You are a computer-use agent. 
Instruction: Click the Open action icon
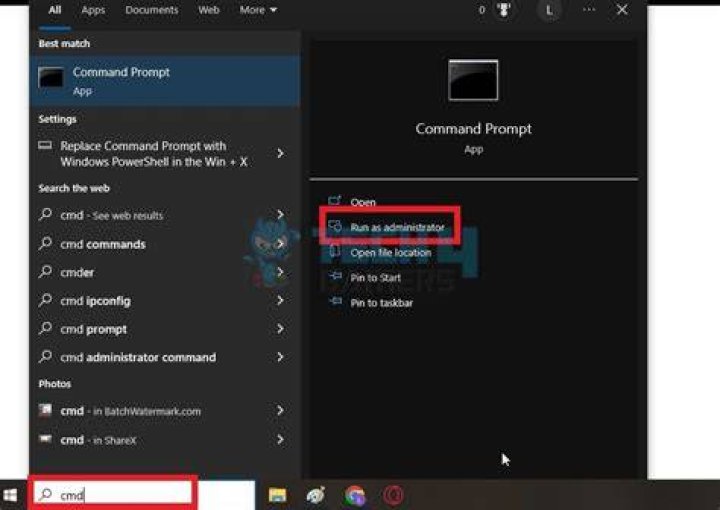pos(335,201)
